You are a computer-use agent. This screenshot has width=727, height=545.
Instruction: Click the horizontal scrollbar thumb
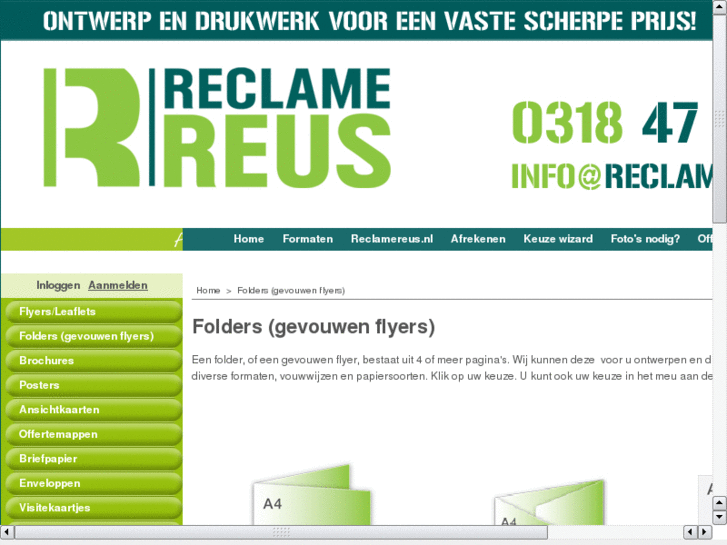[281, 532]
